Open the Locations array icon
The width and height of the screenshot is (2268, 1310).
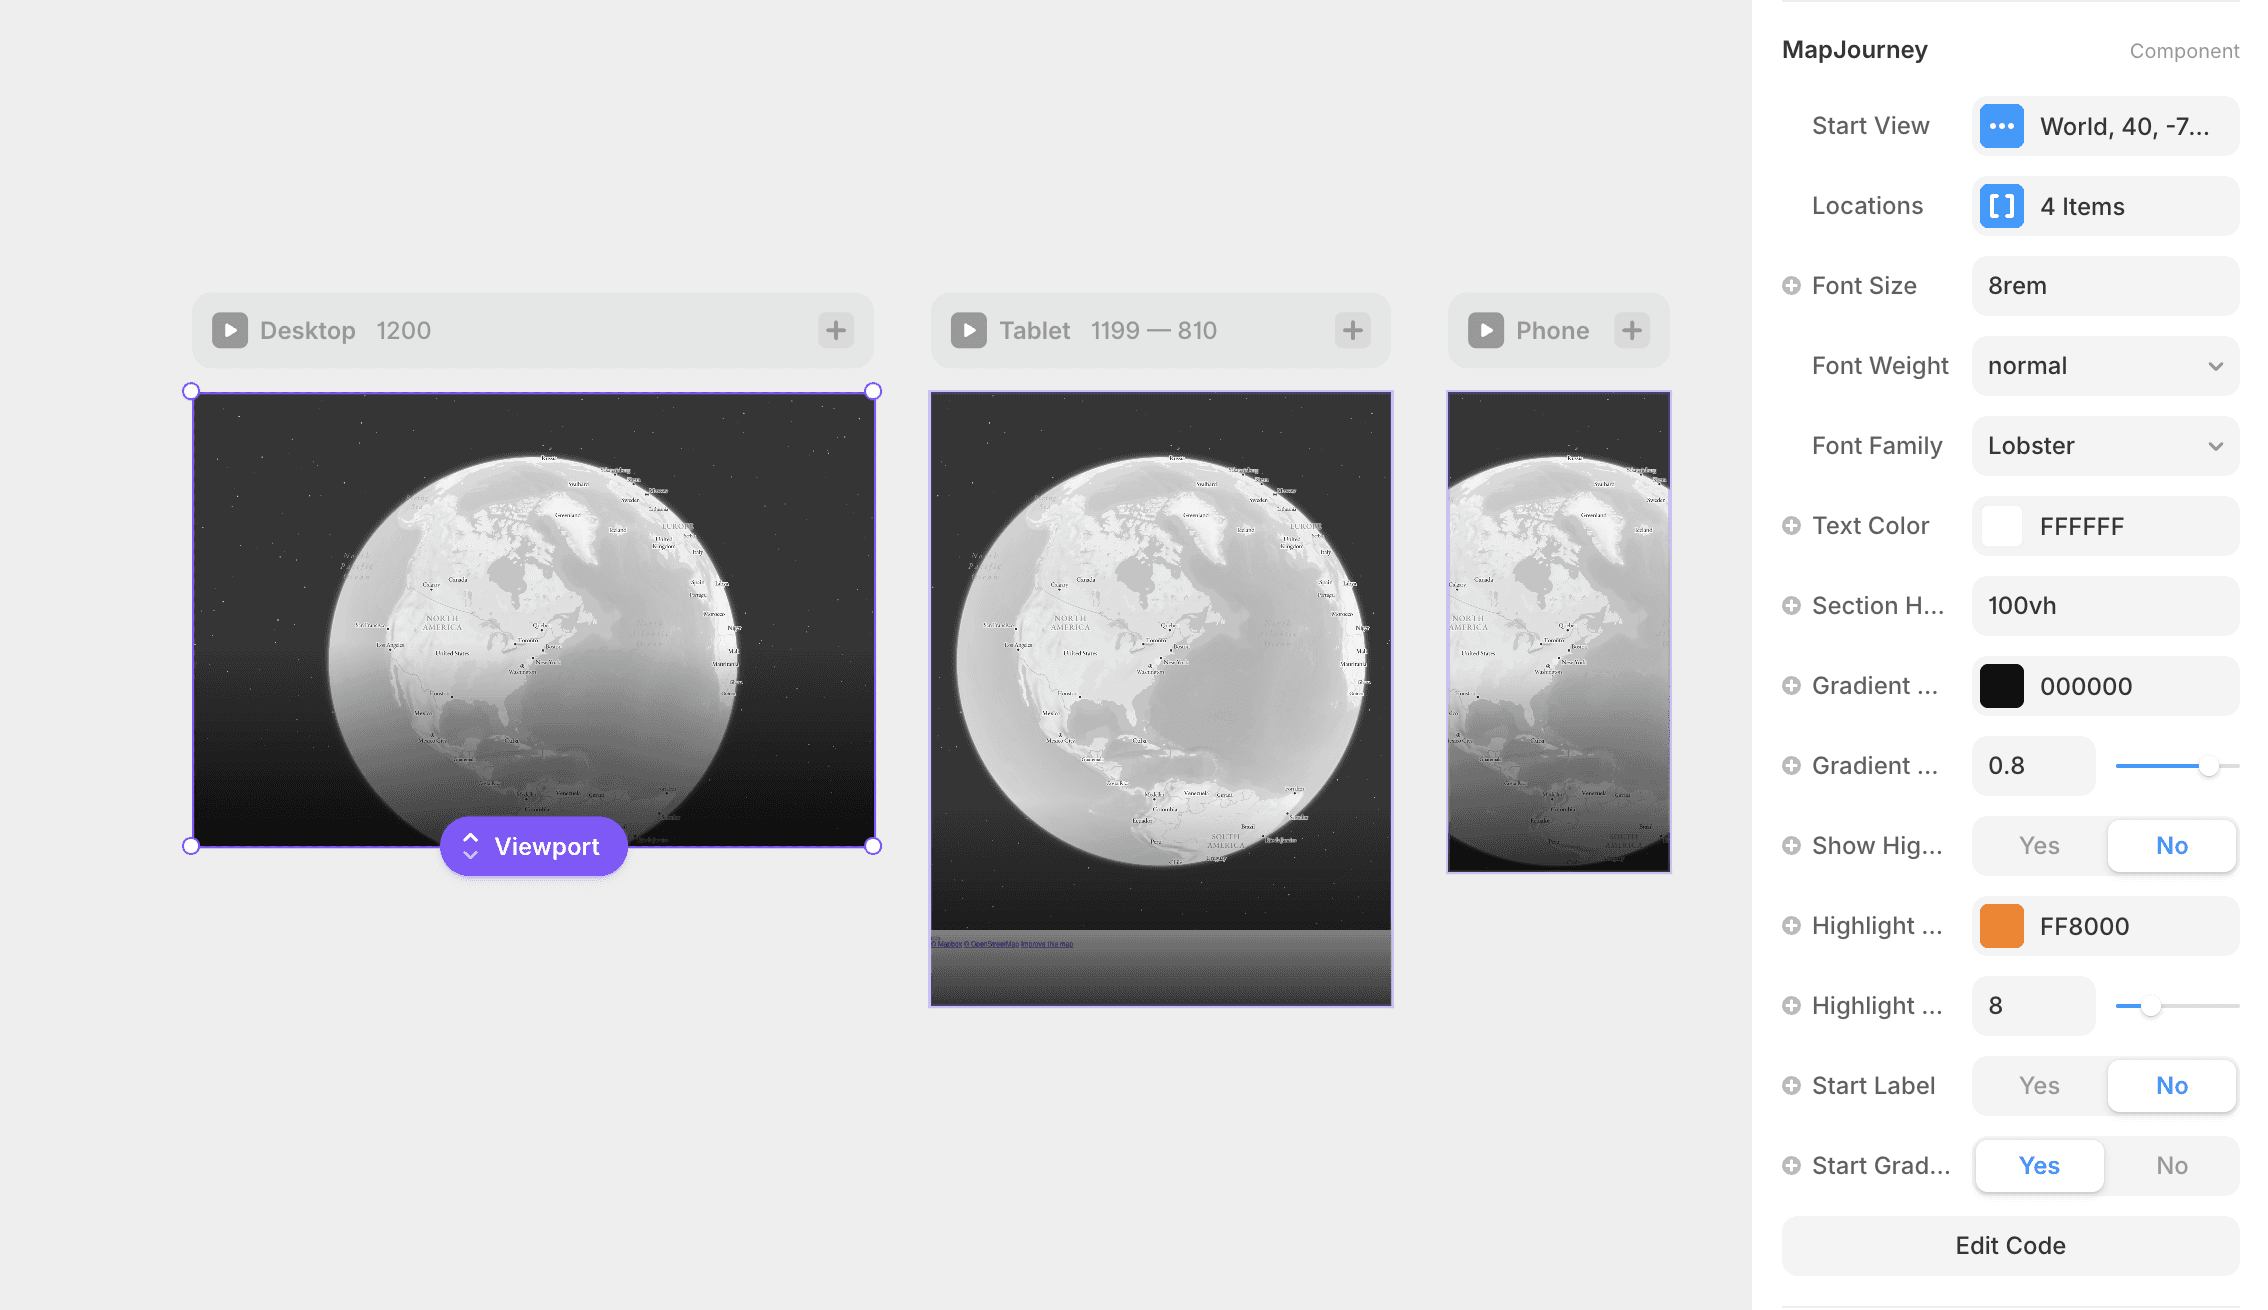tap(2002, 206)
